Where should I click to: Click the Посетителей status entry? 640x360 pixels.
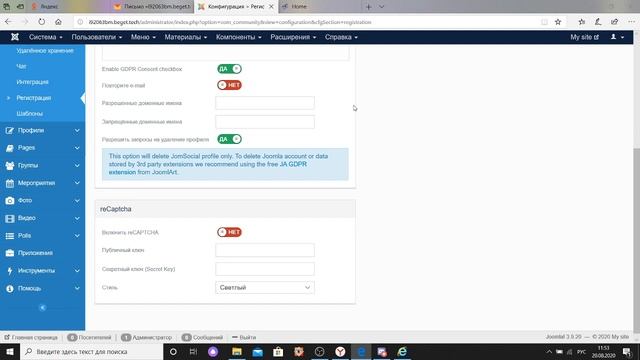[89, 338]
